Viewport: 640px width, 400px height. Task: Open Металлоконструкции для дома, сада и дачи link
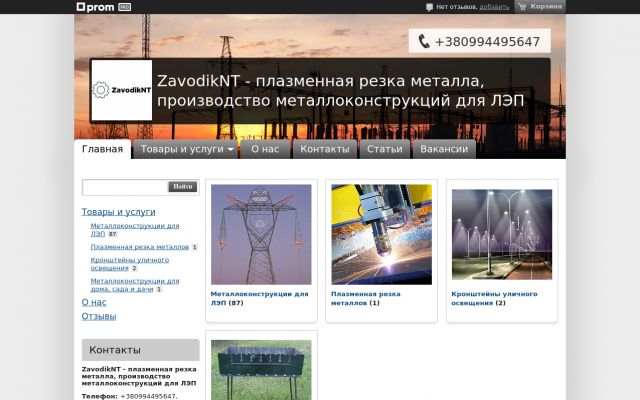[135, 285]
